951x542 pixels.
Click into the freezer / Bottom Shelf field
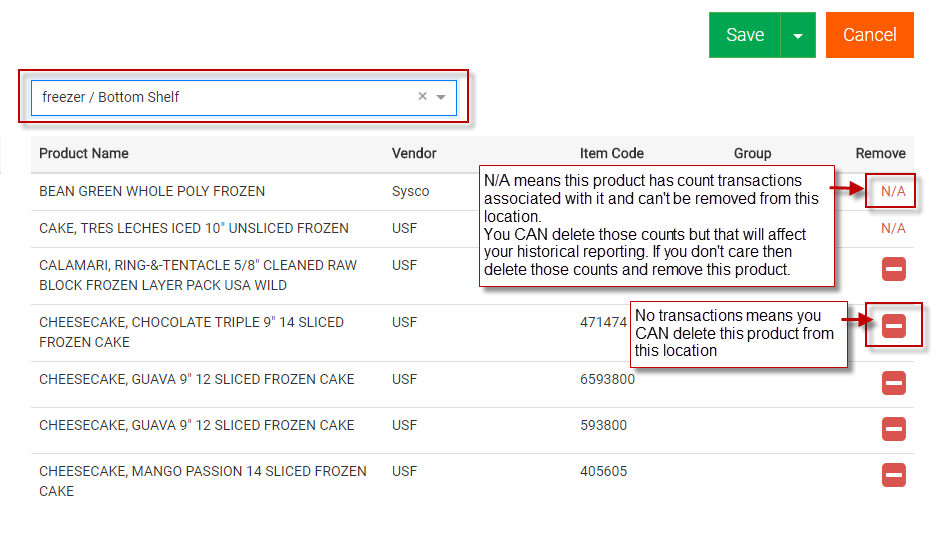220,97
